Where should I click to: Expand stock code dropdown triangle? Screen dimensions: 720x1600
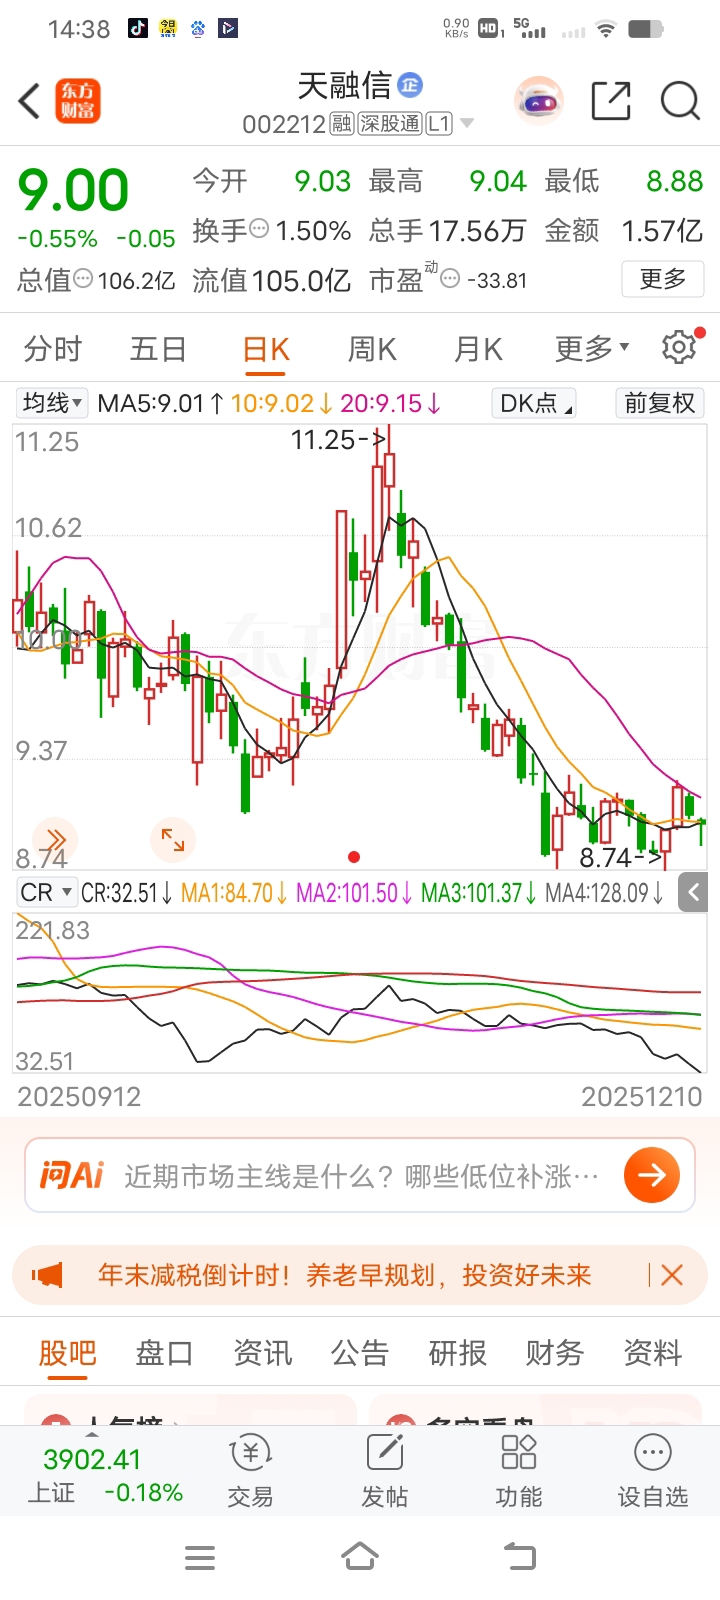pos(466,124)
